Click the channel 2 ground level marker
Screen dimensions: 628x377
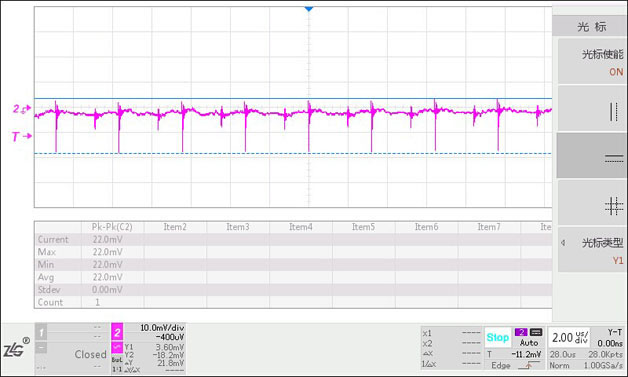click(22, 109)
